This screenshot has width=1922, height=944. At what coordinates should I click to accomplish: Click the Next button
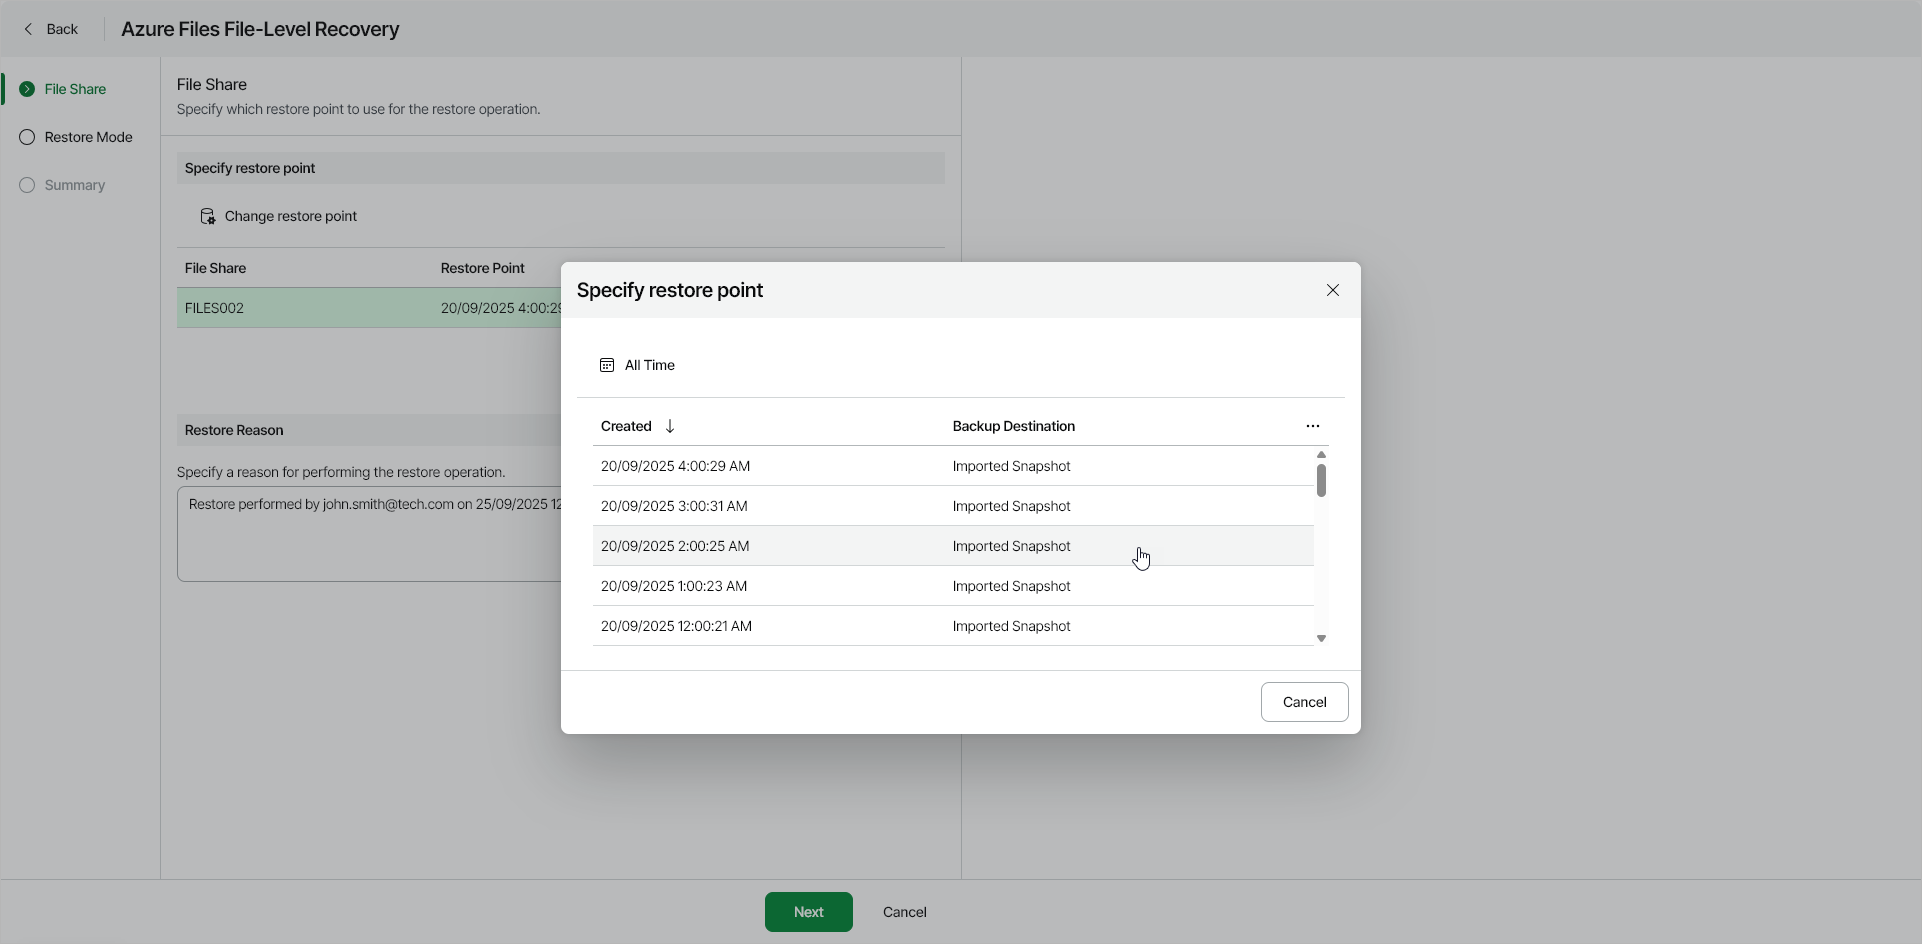point(807,911)
